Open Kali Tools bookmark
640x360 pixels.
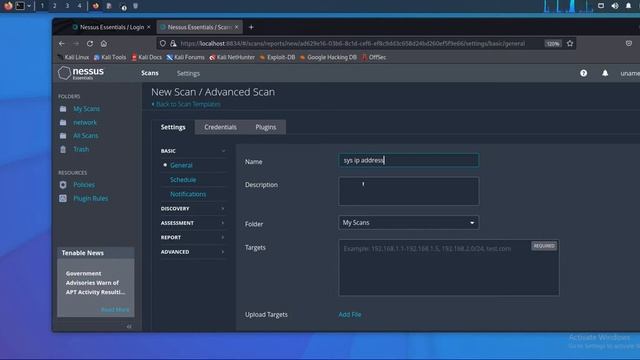[x=110, y=57]
